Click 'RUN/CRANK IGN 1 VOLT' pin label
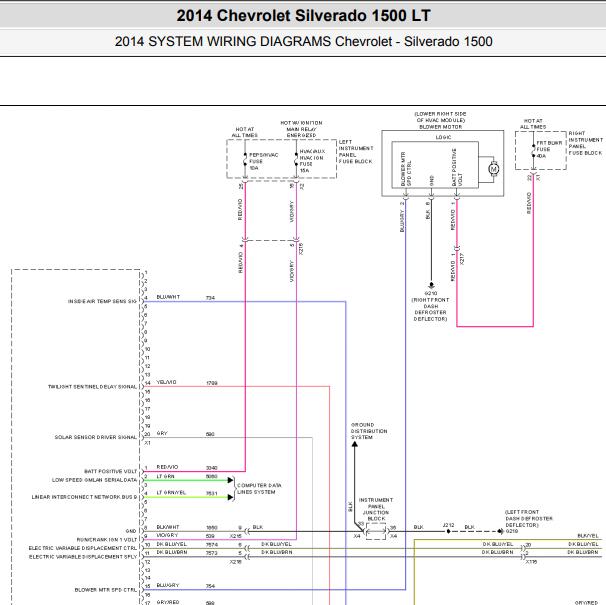Image resolution: width=606 pixels, height=605 pixels. click(x=107, y=539)
